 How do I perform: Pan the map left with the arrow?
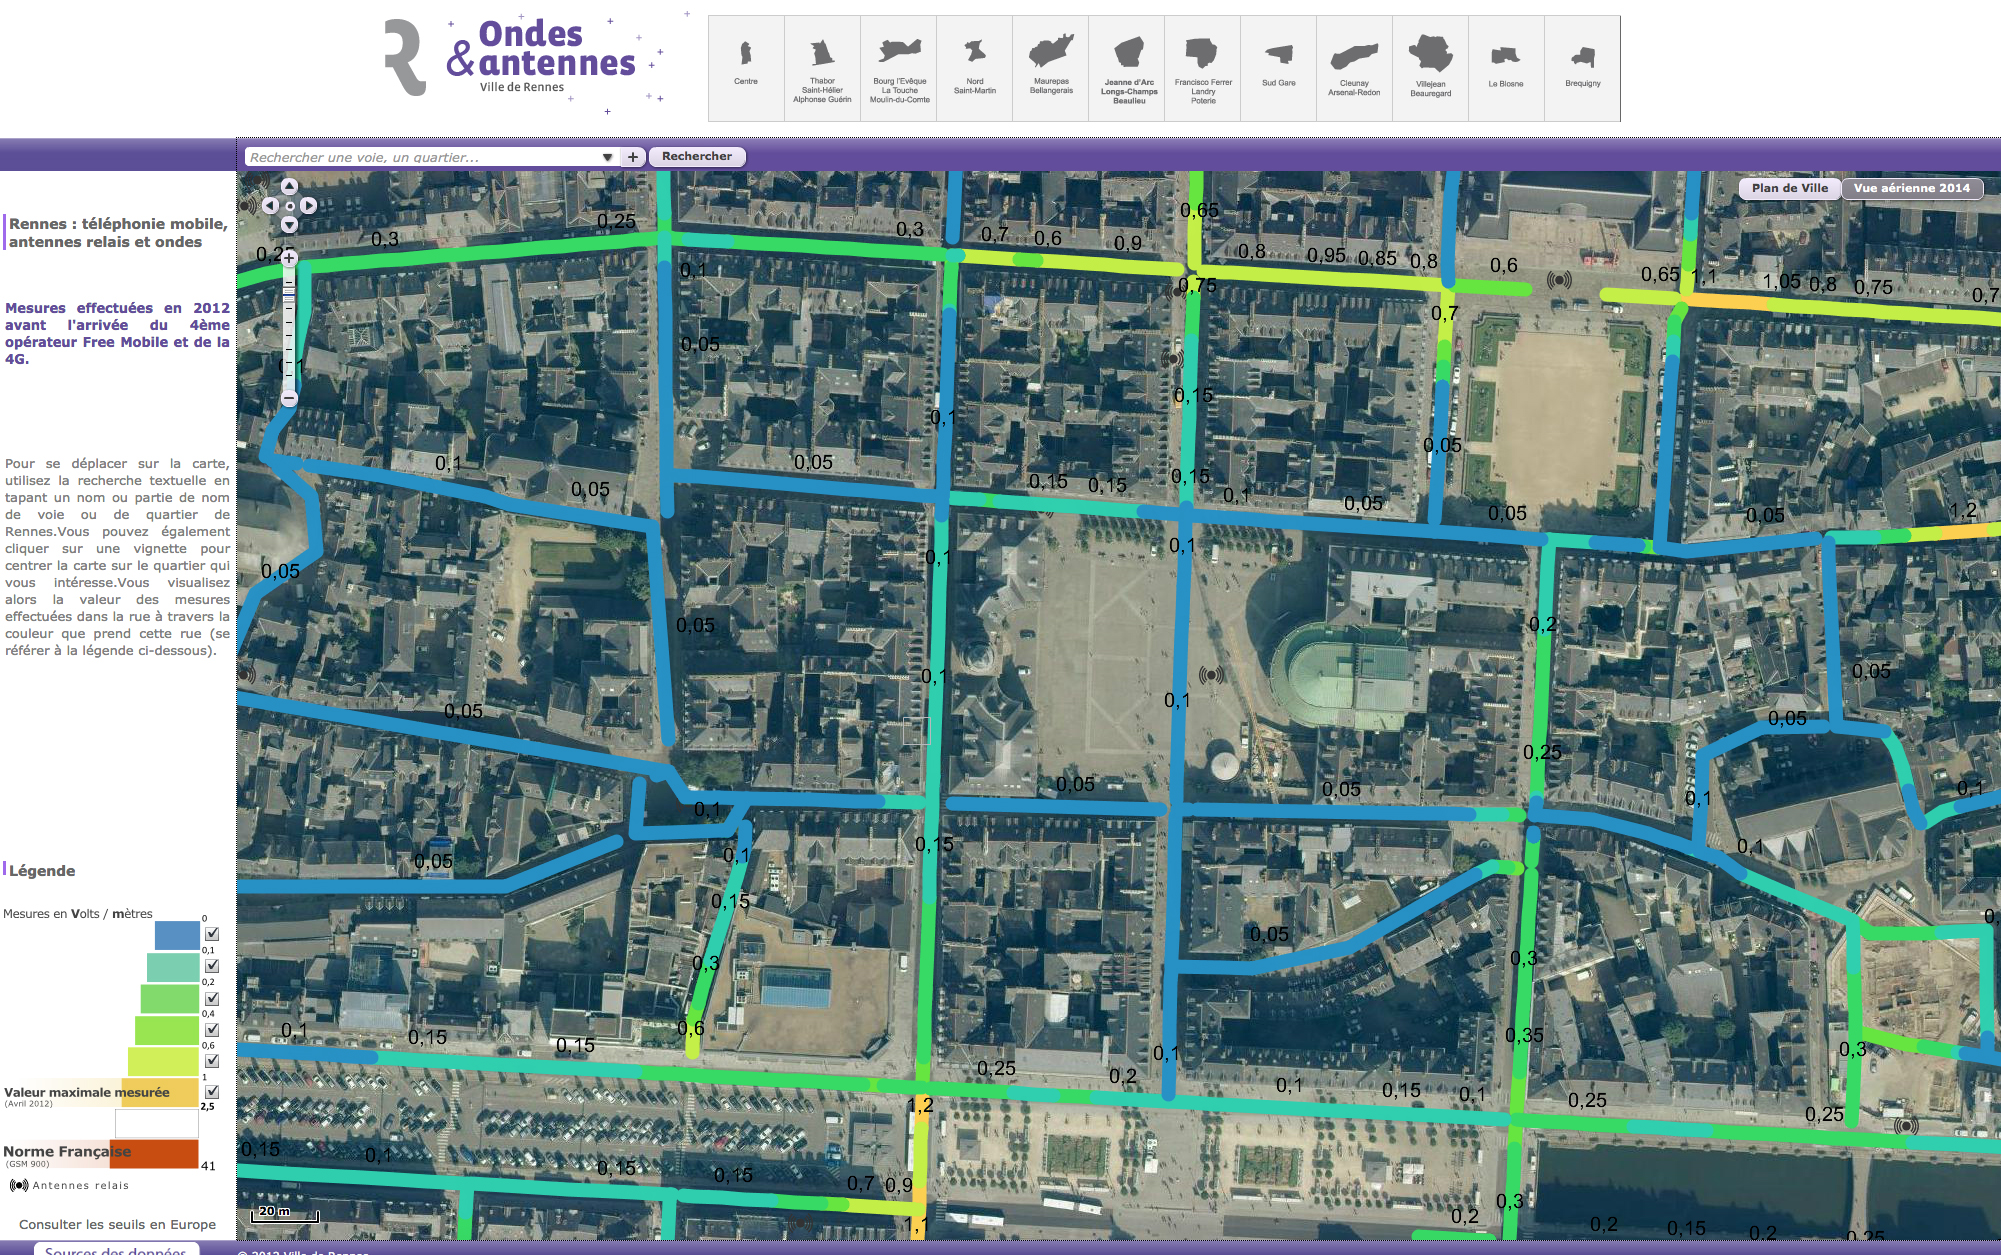pyautogui.click(x=270, y=205)
